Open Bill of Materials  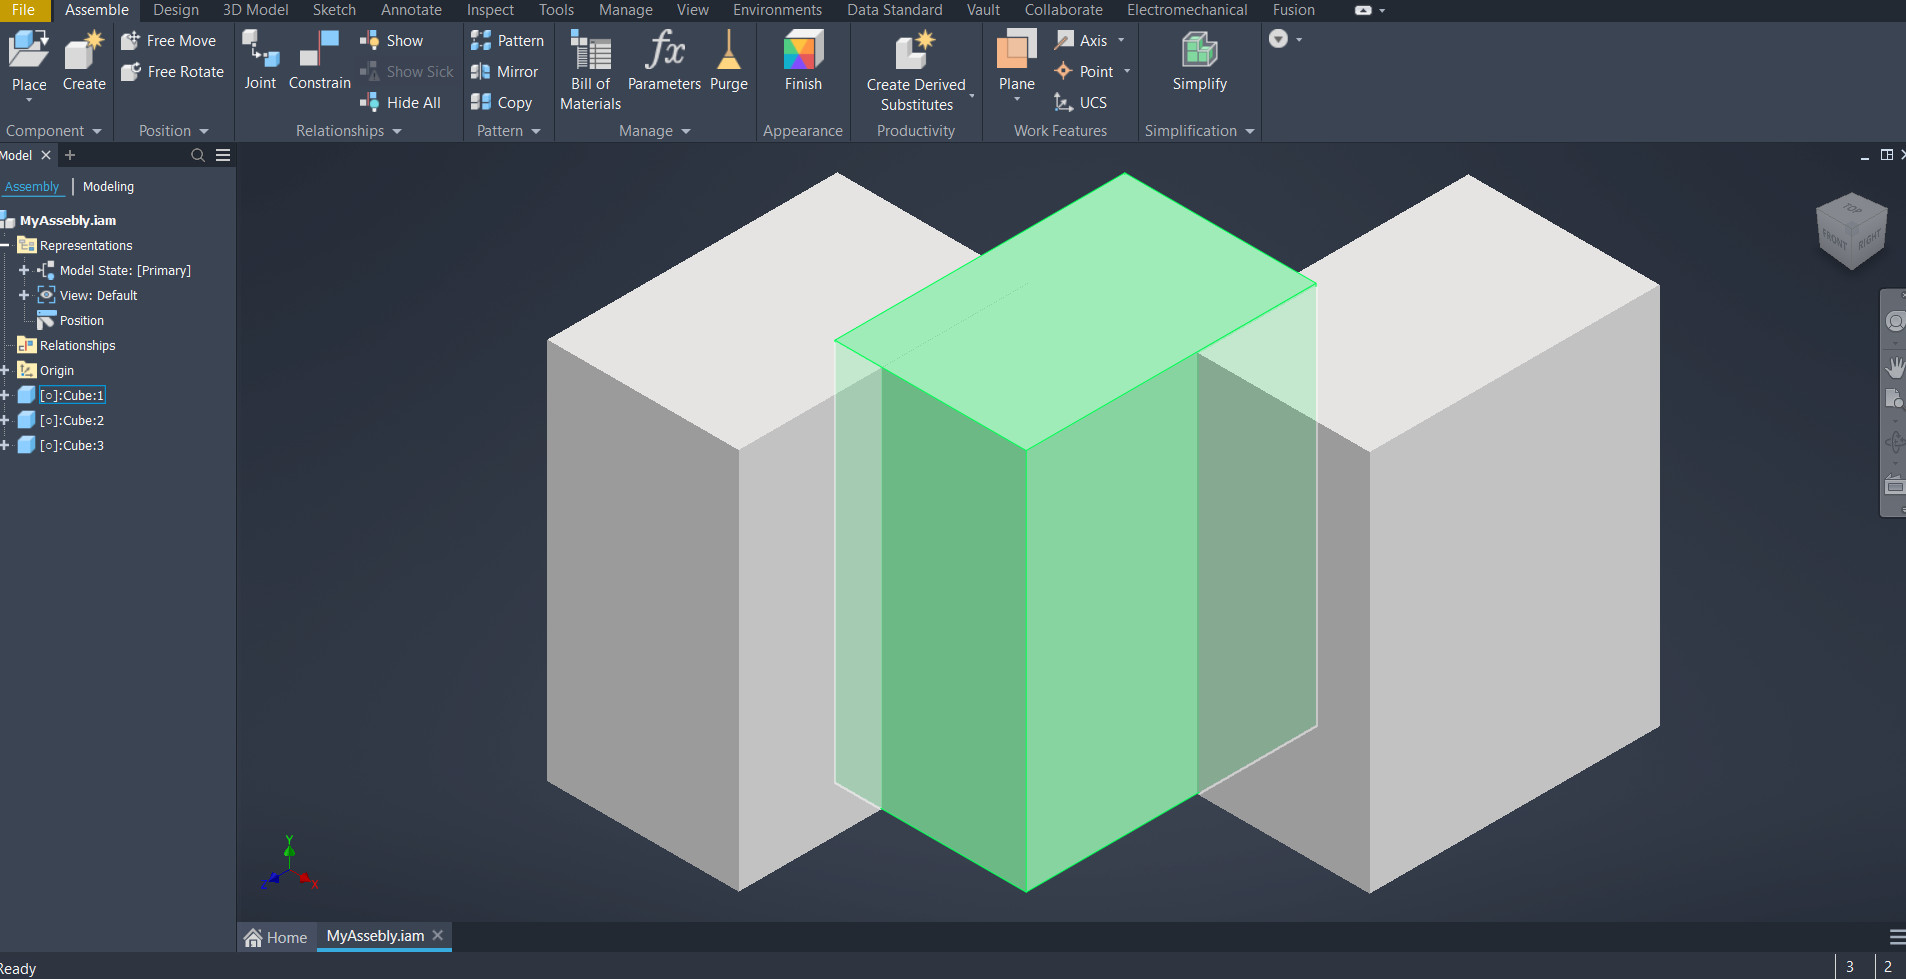pyautogui.click(x=591, y=70)
